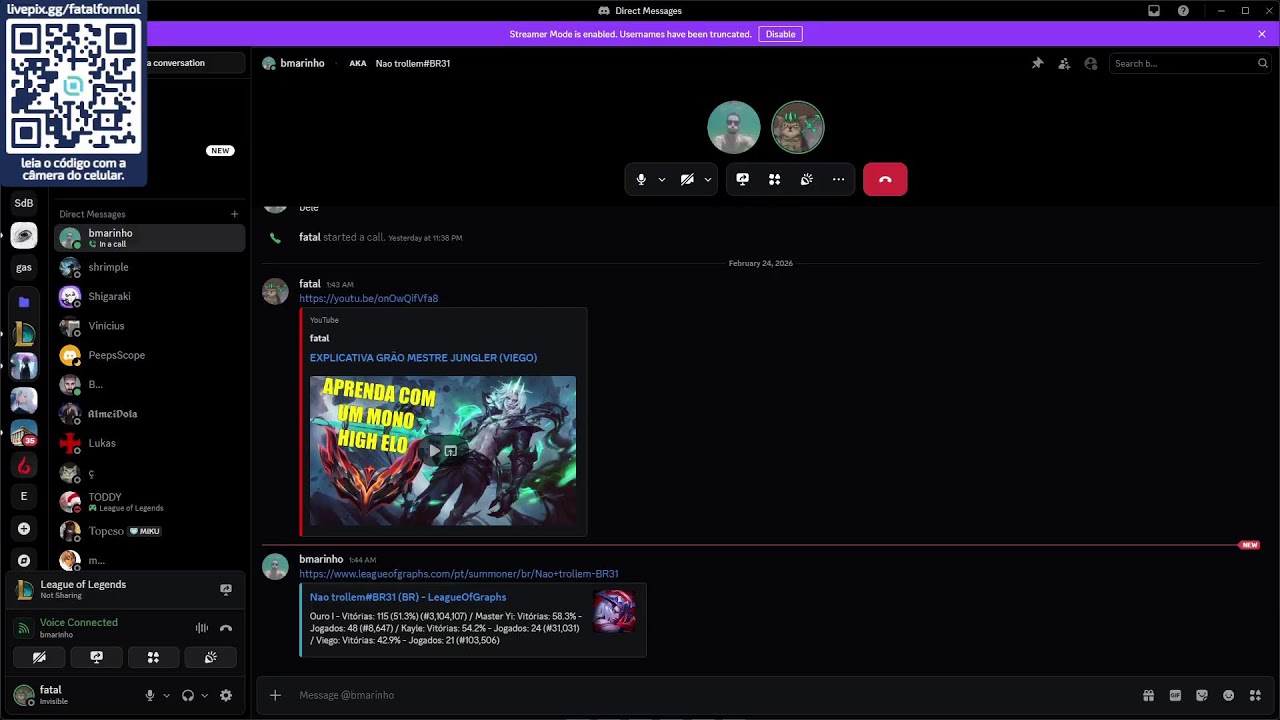Open the League of Legends server icon

click(x=24, y=333)
